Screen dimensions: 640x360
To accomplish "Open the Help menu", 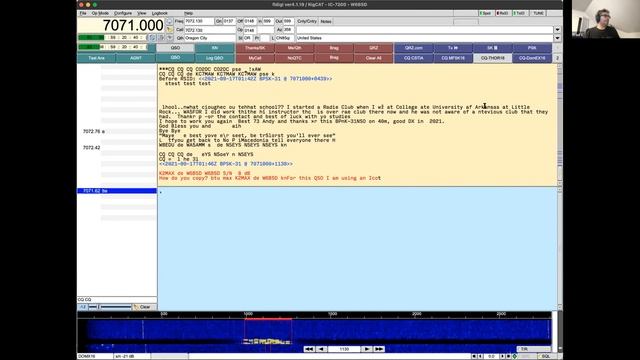I will [x=188, y=13].
